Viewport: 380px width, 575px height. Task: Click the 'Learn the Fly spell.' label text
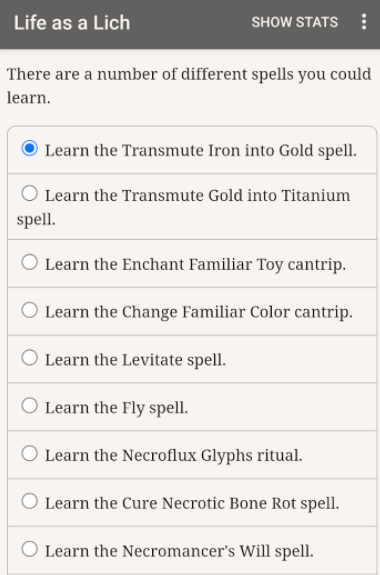[117, 408]
